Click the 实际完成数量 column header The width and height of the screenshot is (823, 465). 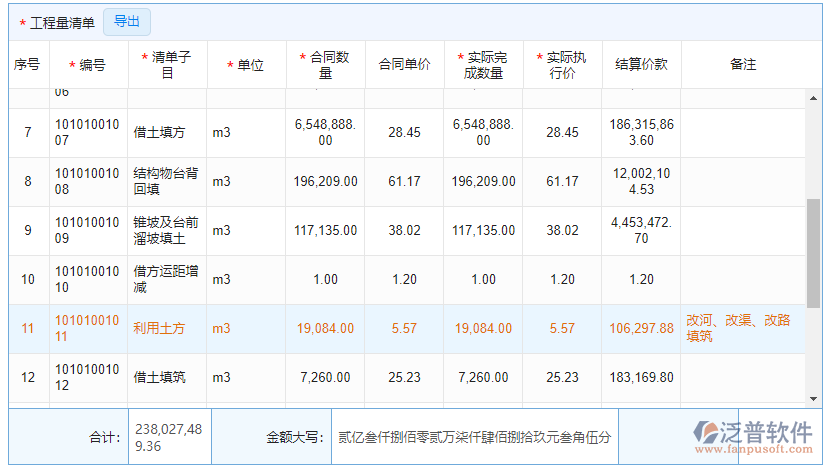coord(483,65)
